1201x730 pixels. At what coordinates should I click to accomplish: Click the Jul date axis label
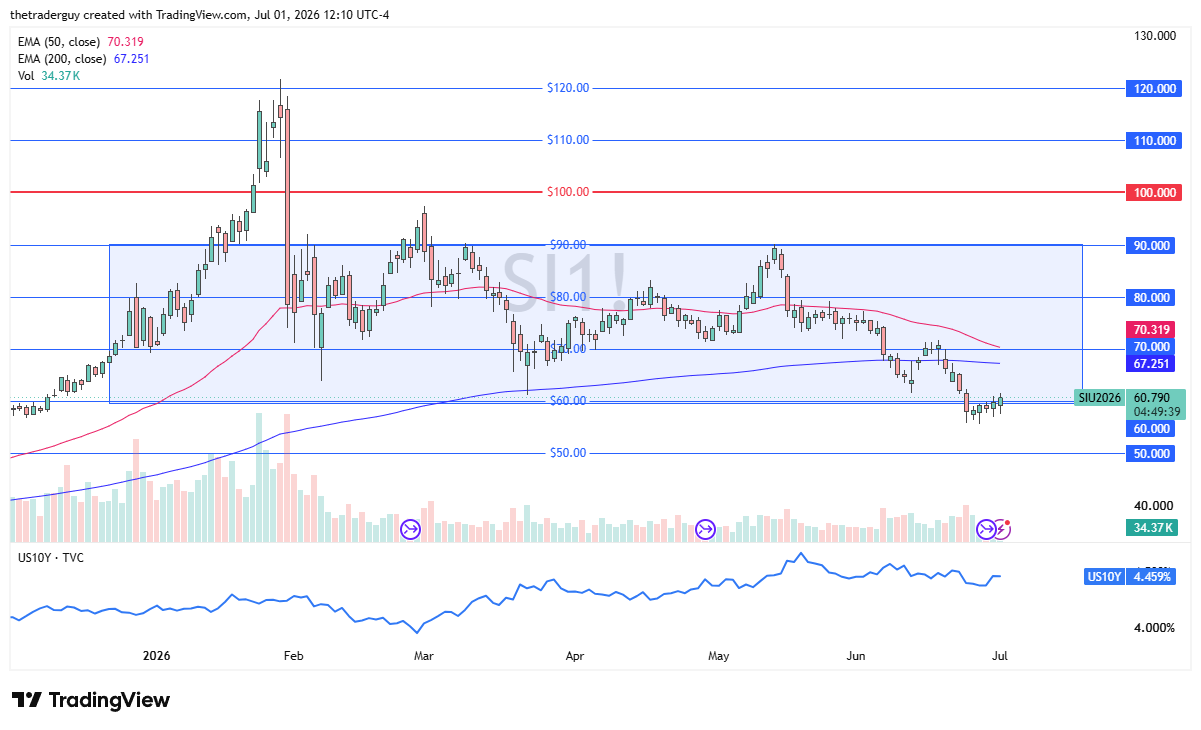coord(999,656)
